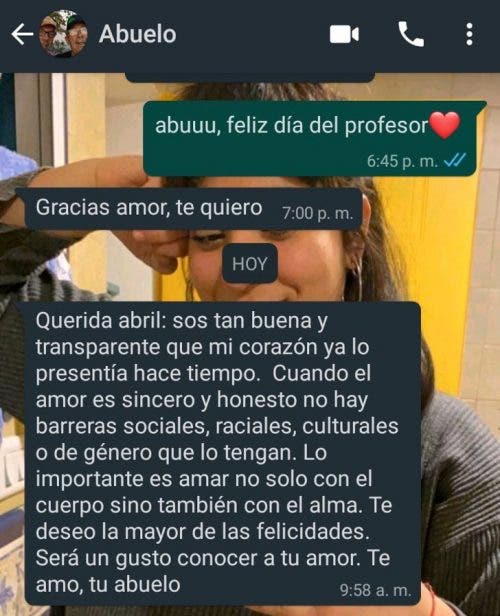
Task: Tap the partially hidden message bubble at top
Action: 250,77
